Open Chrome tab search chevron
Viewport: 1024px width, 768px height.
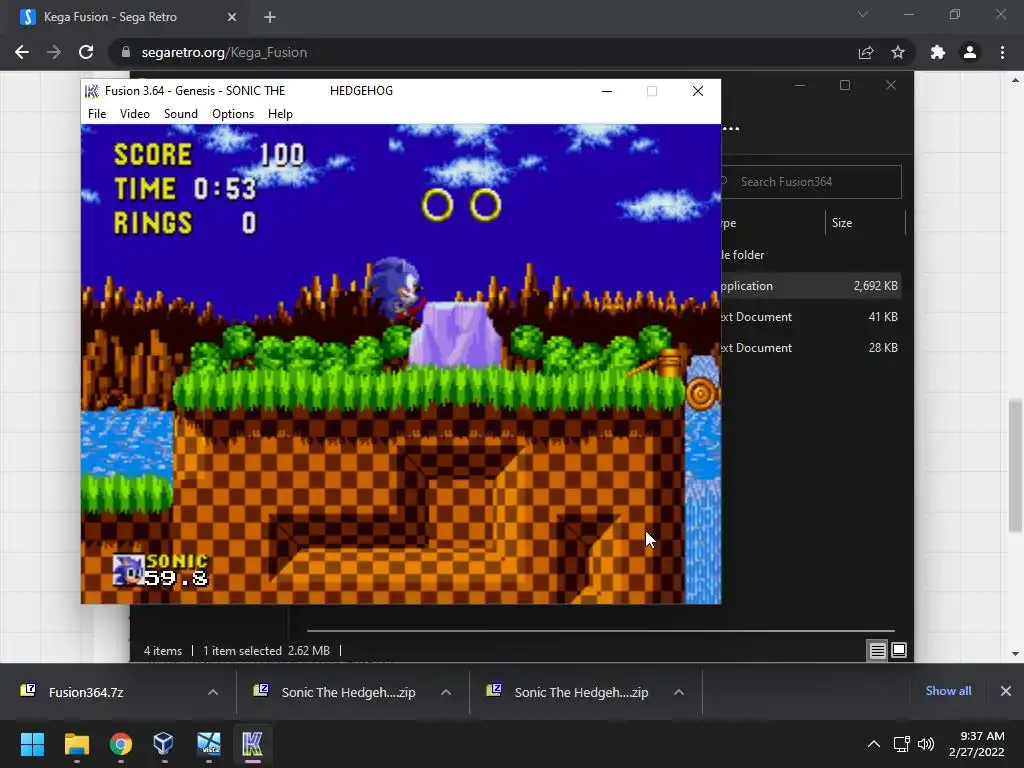point(863,14)
